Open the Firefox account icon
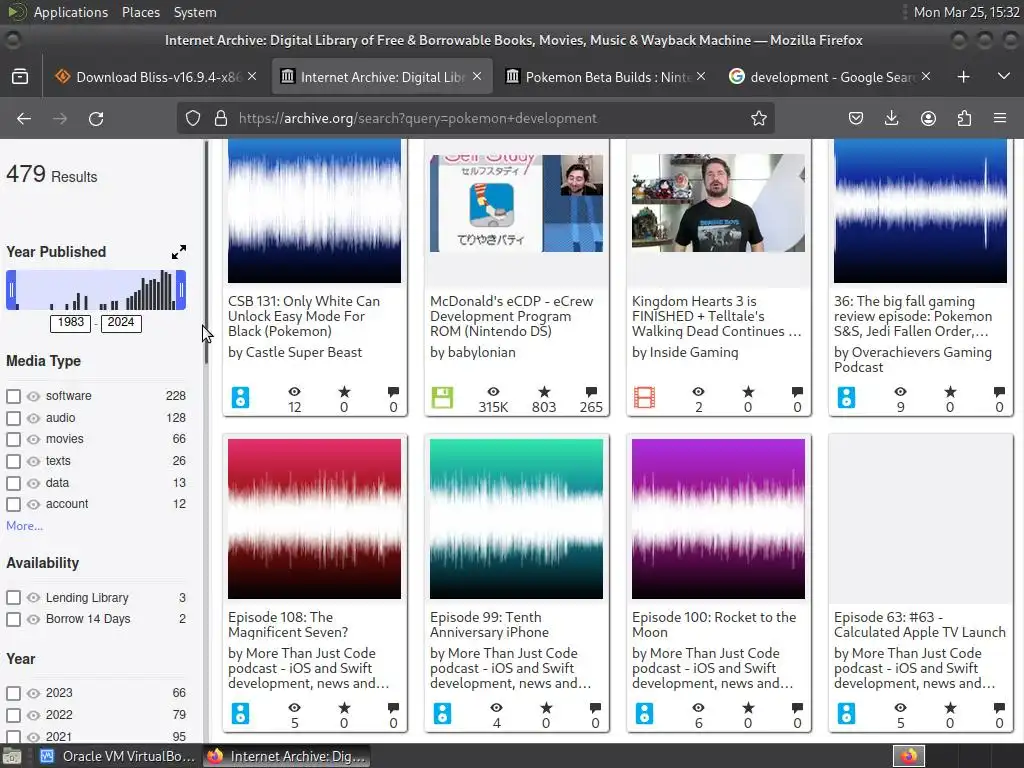 click(928, 118)
